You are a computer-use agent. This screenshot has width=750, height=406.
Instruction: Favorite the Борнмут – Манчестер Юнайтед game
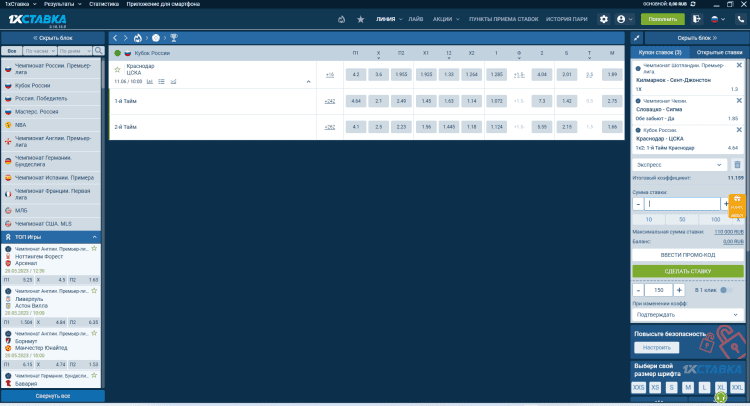tap(94, 333)
